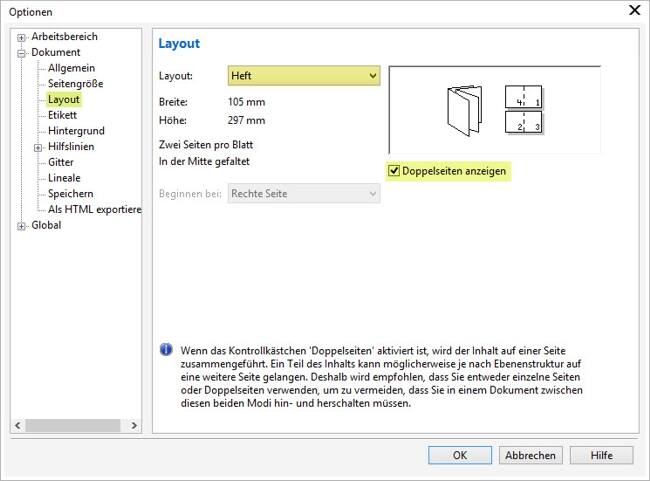Select Hilfslinien in the tree

click(x=71, y=147)
